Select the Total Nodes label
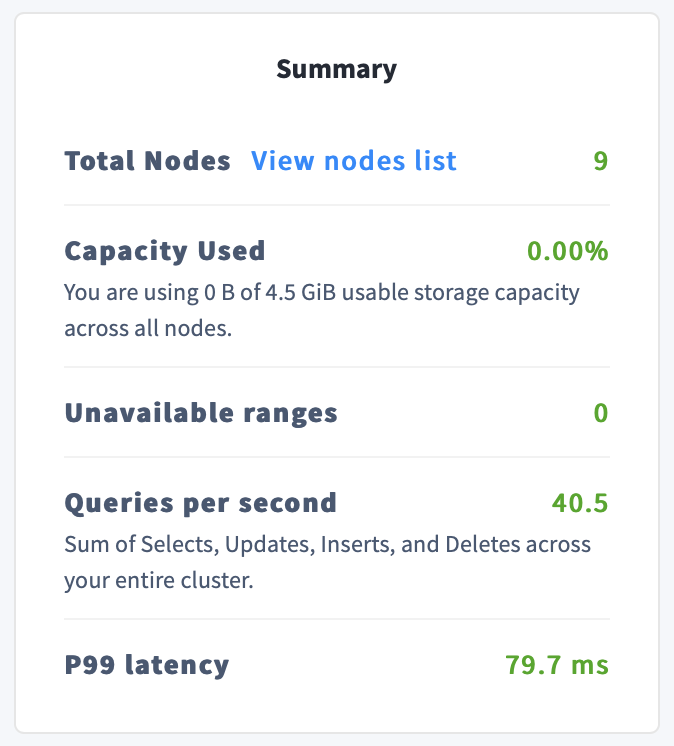 pos(147,161)
